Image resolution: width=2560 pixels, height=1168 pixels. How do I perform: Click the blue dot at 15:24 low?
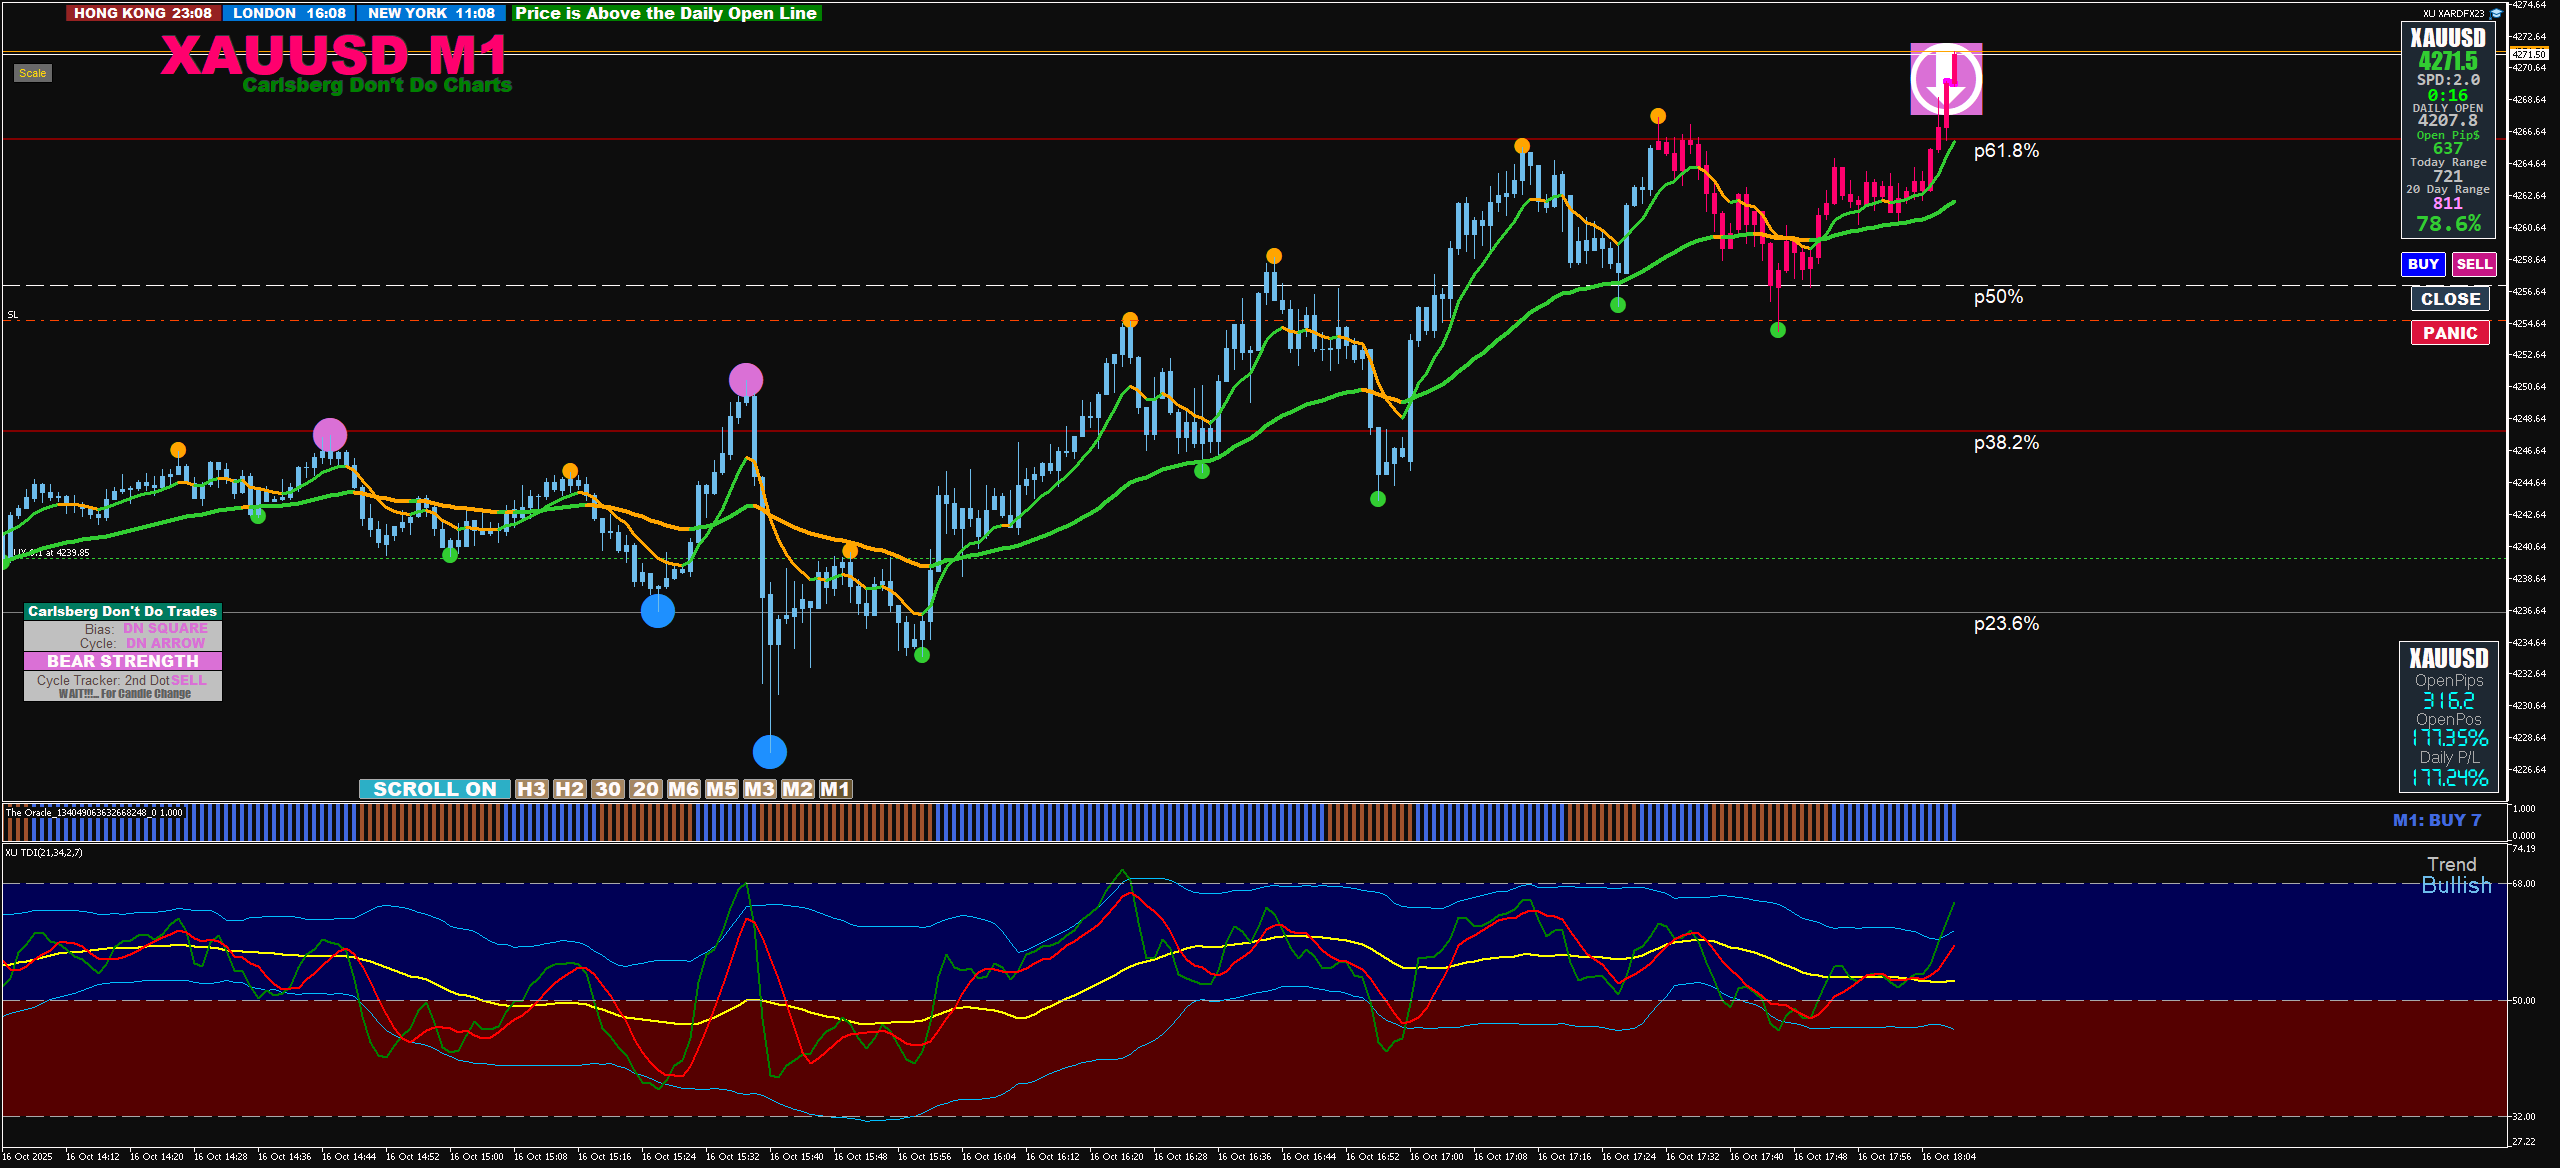(657, 610)
